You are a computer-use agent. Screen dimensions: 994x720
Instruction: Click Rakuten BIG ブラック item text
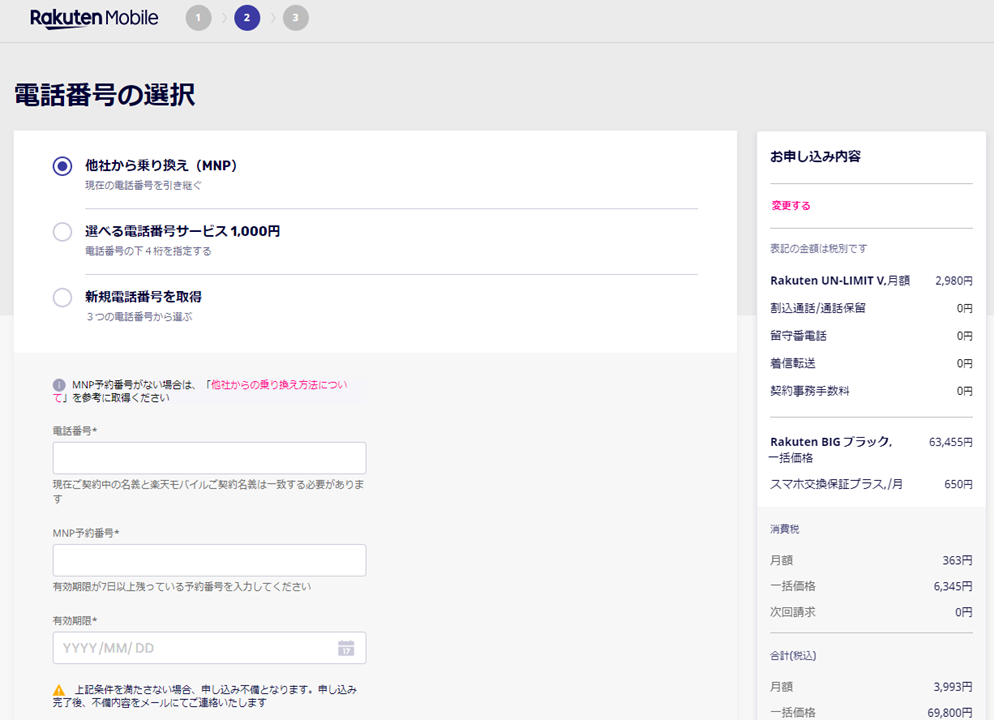pos(830,442)
